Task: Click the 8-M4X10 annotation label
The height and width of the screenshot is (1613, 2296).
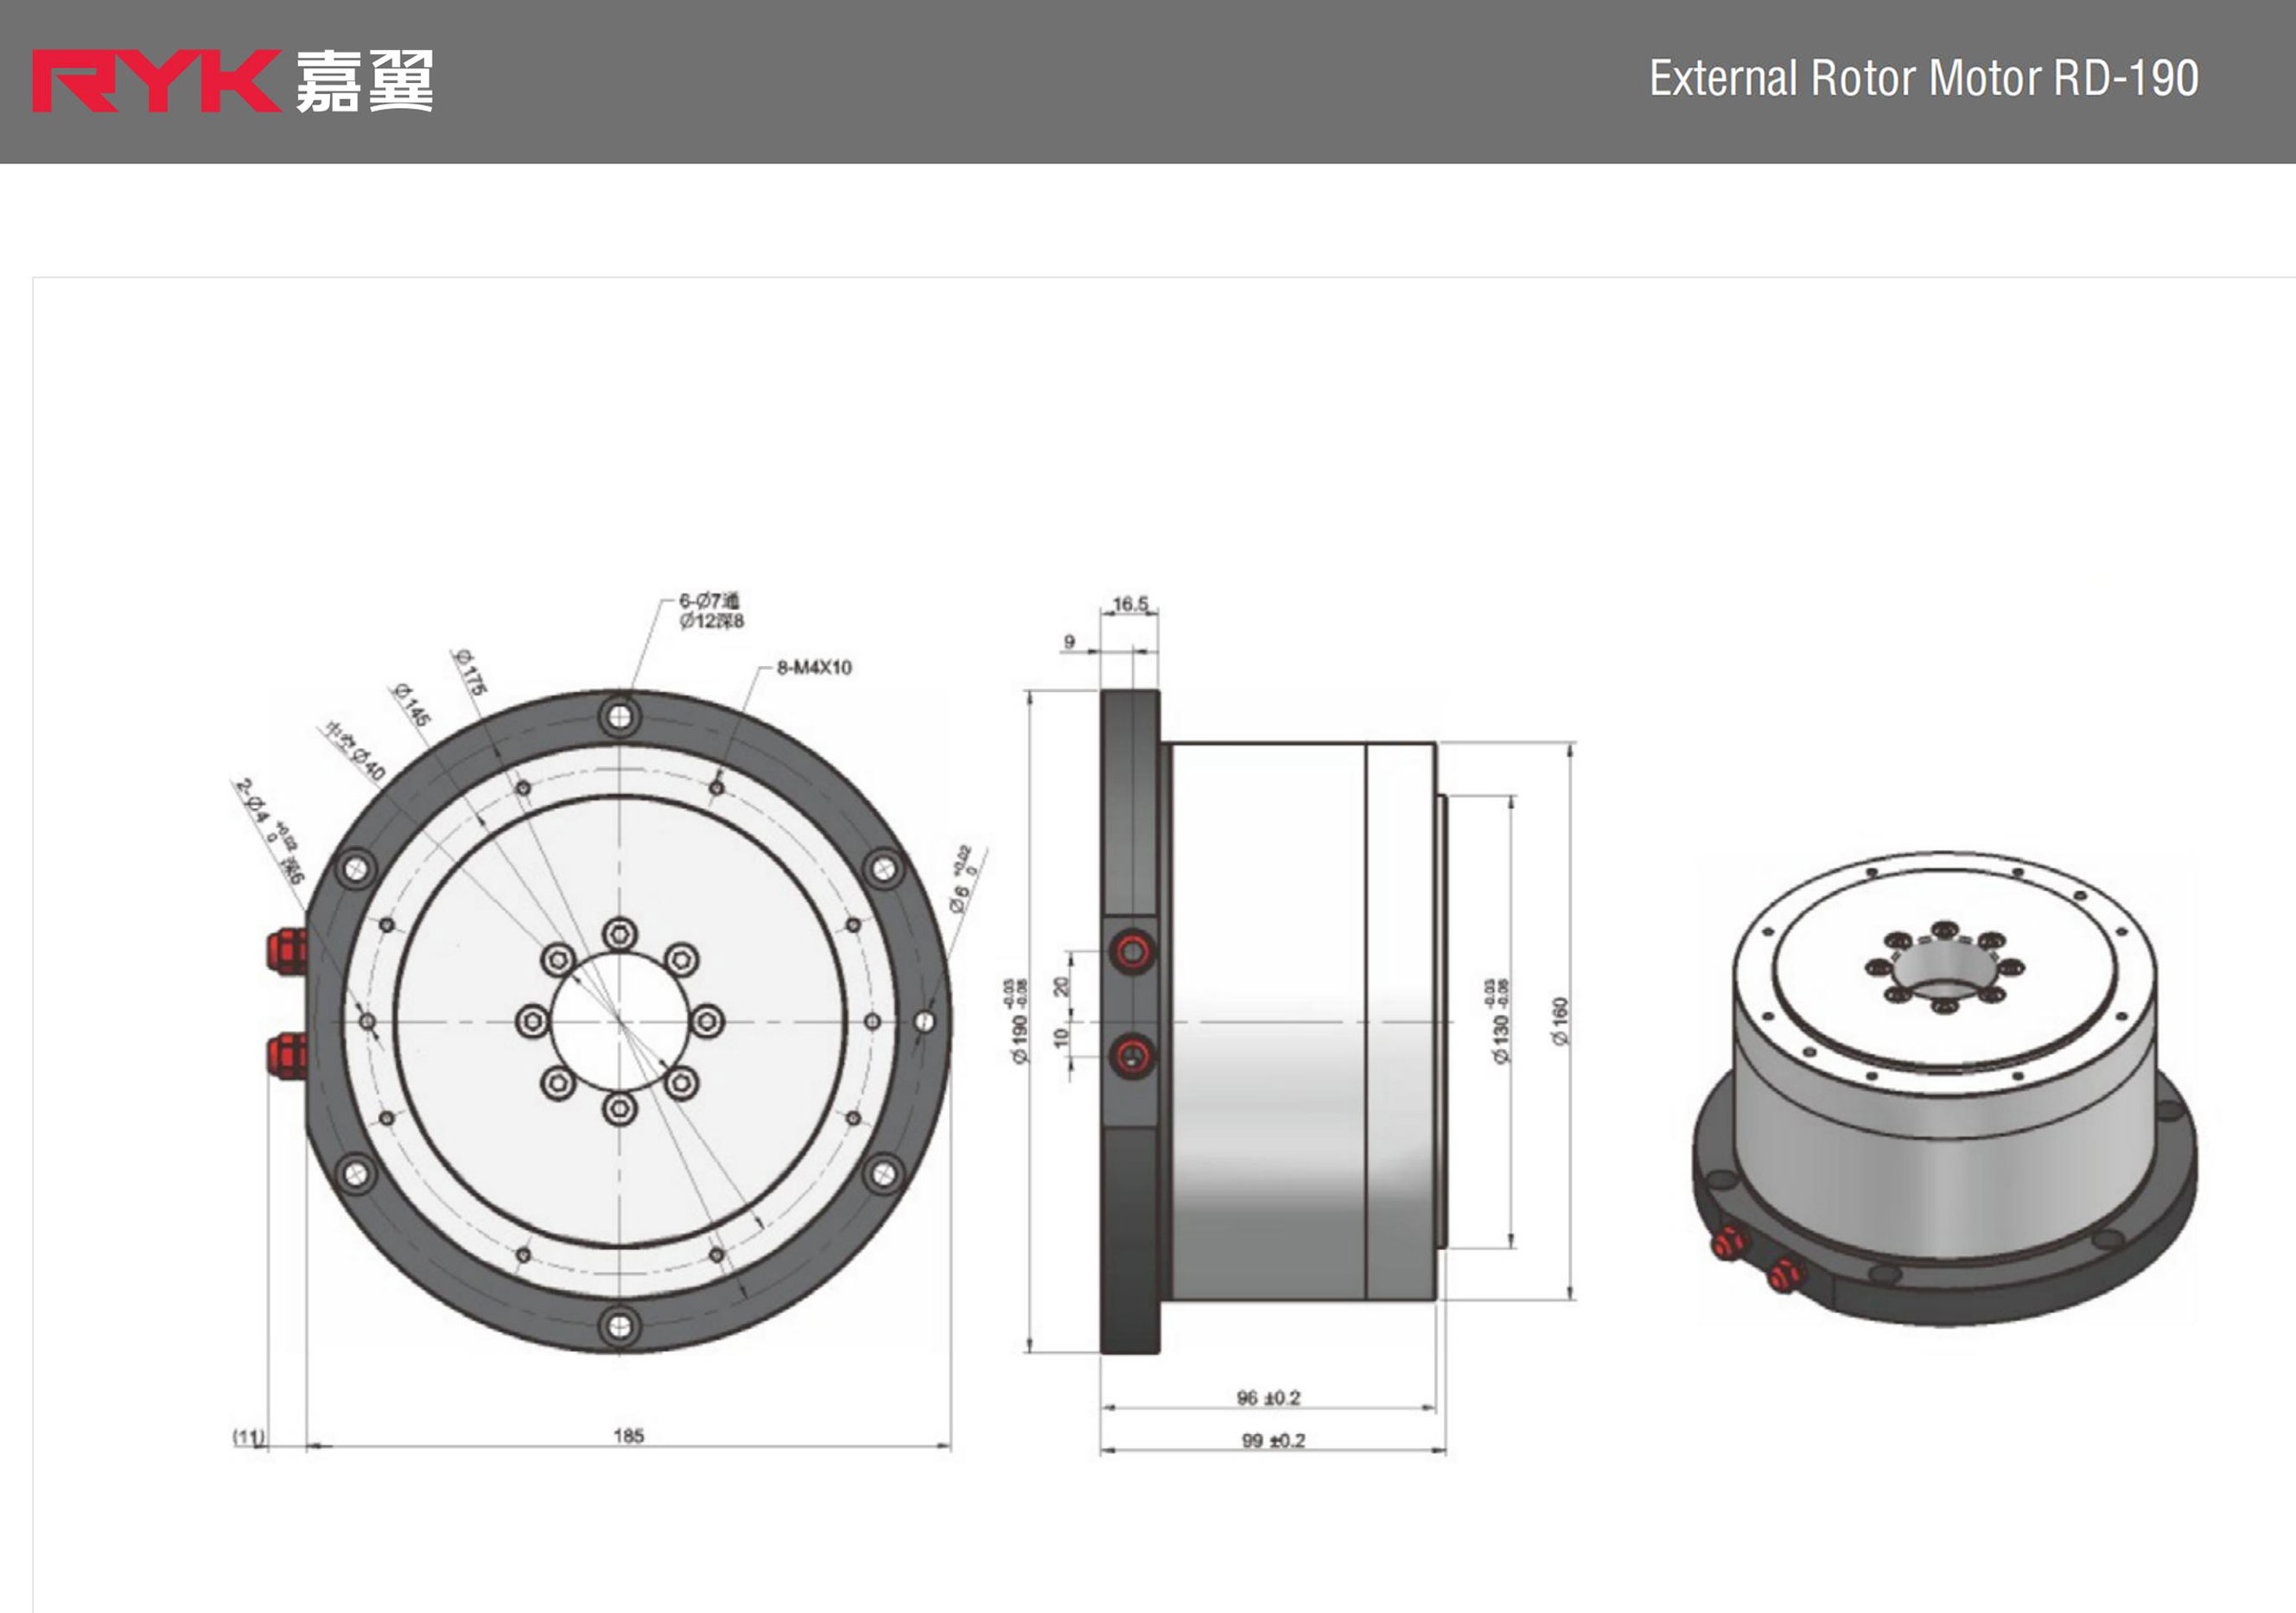Action: coord(814,668)
